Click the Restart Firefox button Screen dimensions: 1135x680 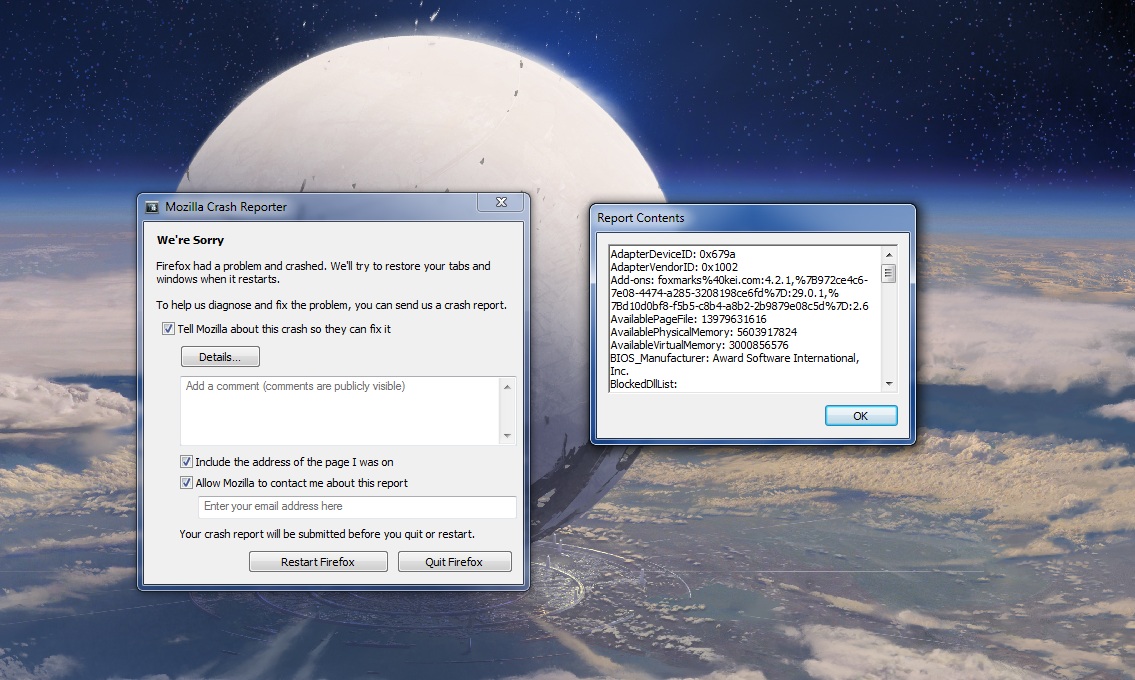point(318,562)
